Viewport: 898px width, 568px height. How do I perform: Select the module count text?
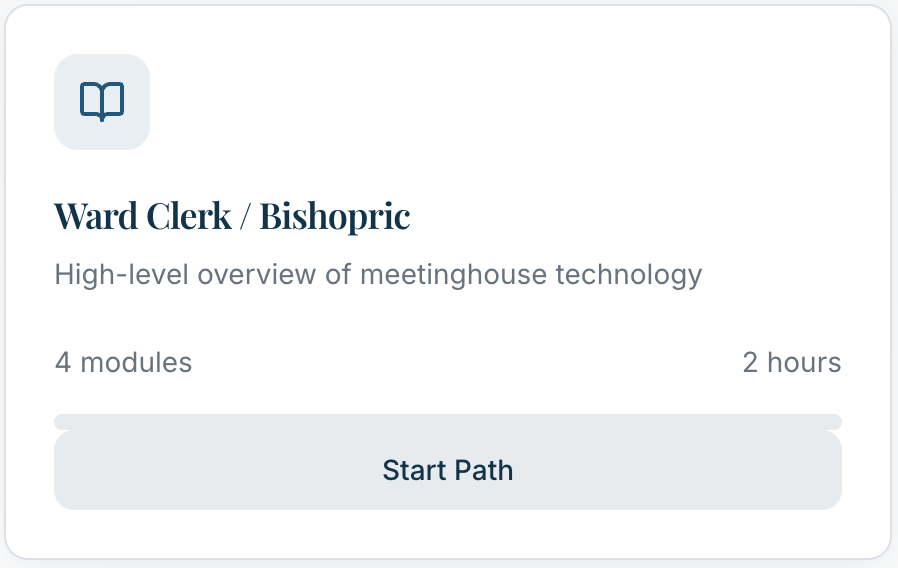(123, 362)
